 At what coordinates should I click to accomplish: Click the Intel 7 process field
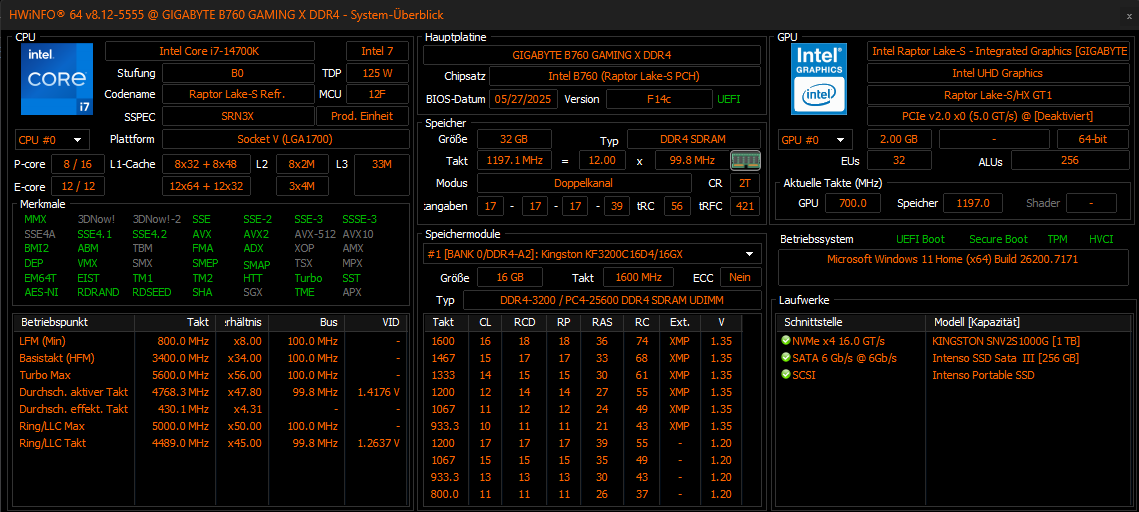[377, 51]
